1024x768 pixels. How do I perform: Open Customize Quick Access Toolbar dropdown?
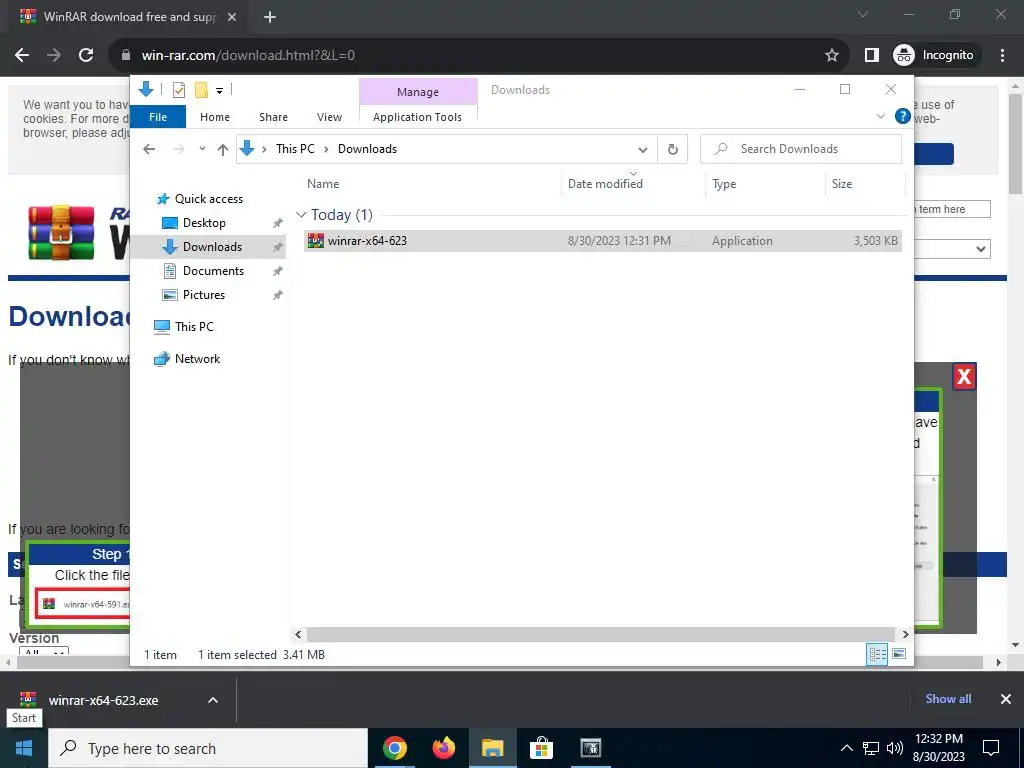point(219,91)
